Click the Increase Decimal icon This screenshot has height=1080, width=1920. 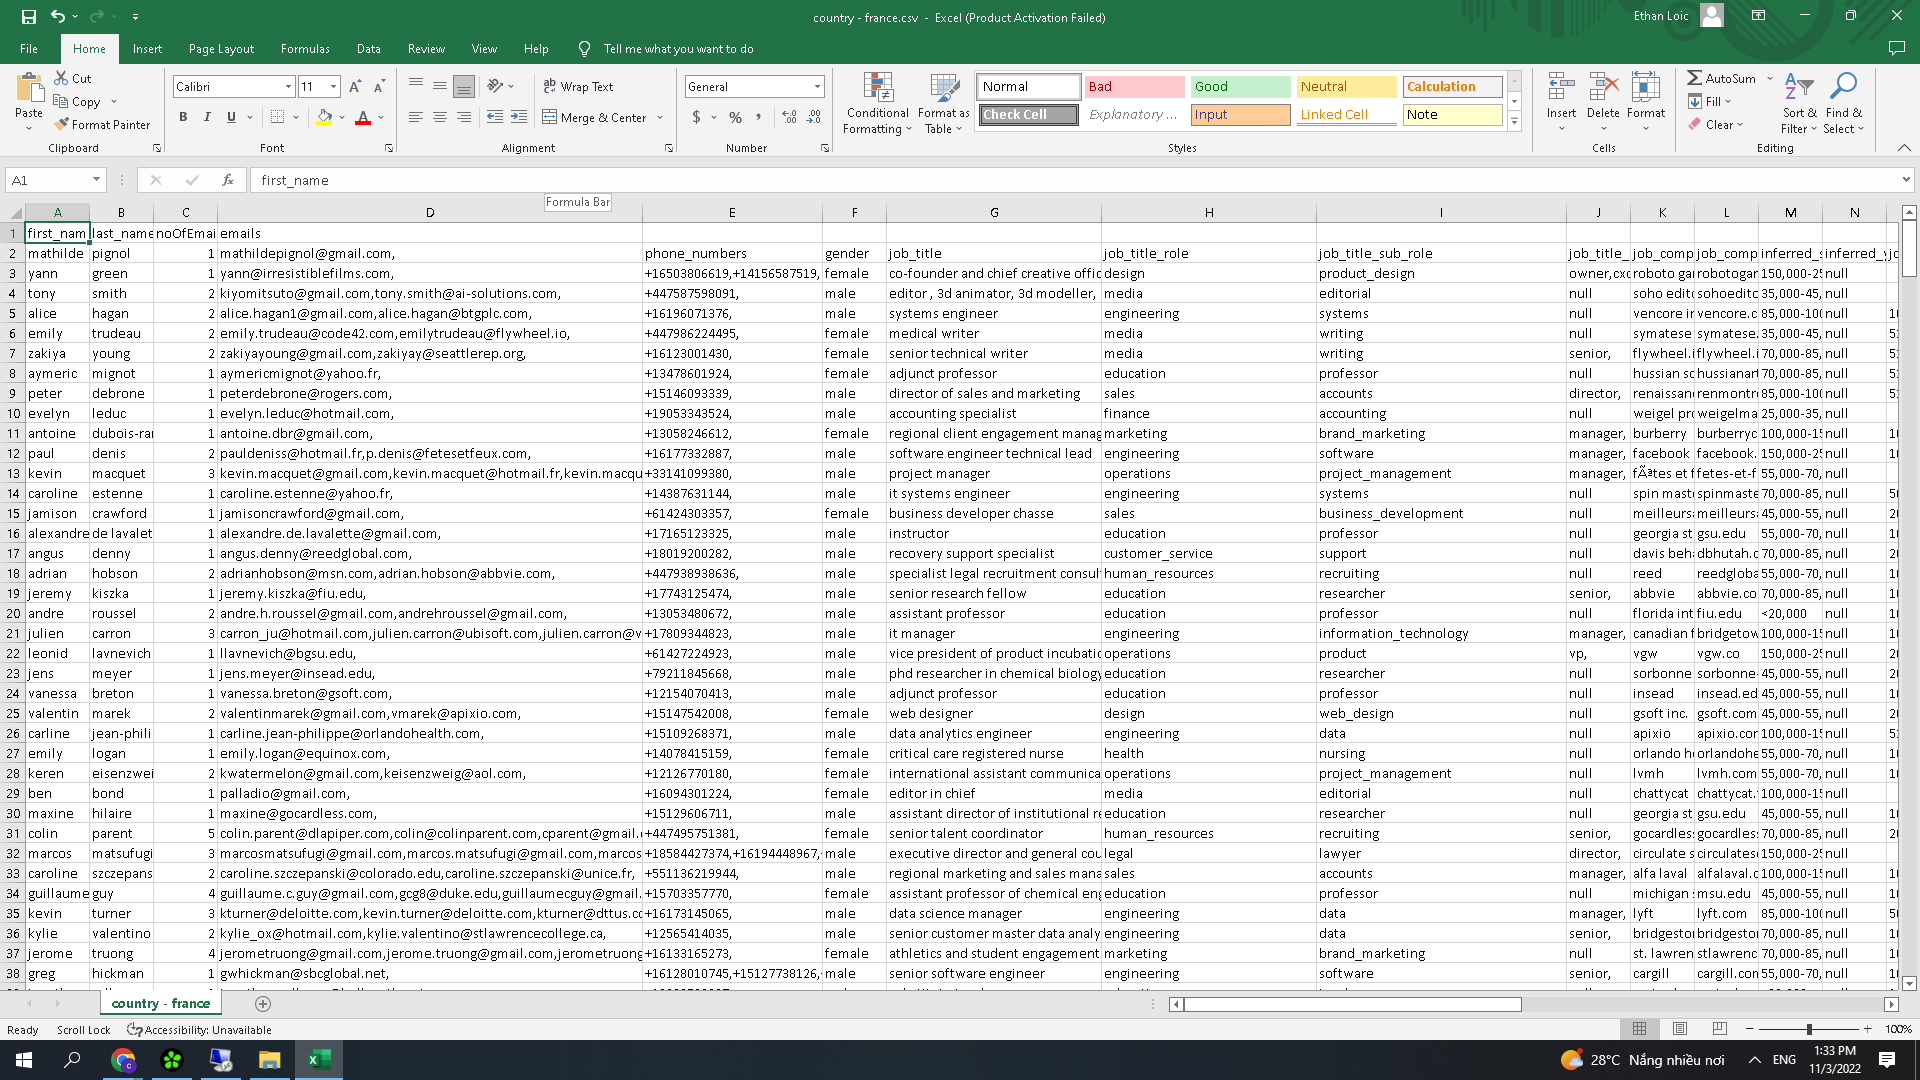(x=790, y=117)
